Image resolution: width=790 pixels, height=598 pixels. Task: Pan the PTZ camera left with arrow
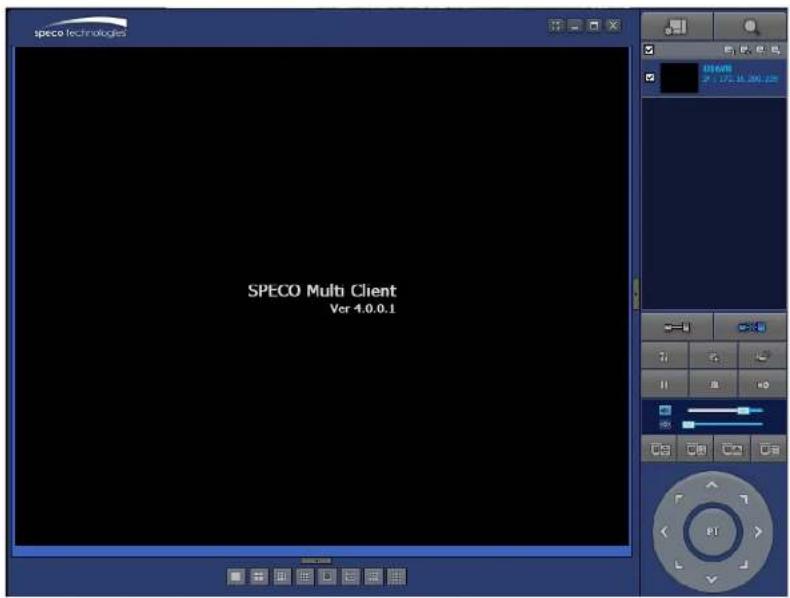pos(664,532)
